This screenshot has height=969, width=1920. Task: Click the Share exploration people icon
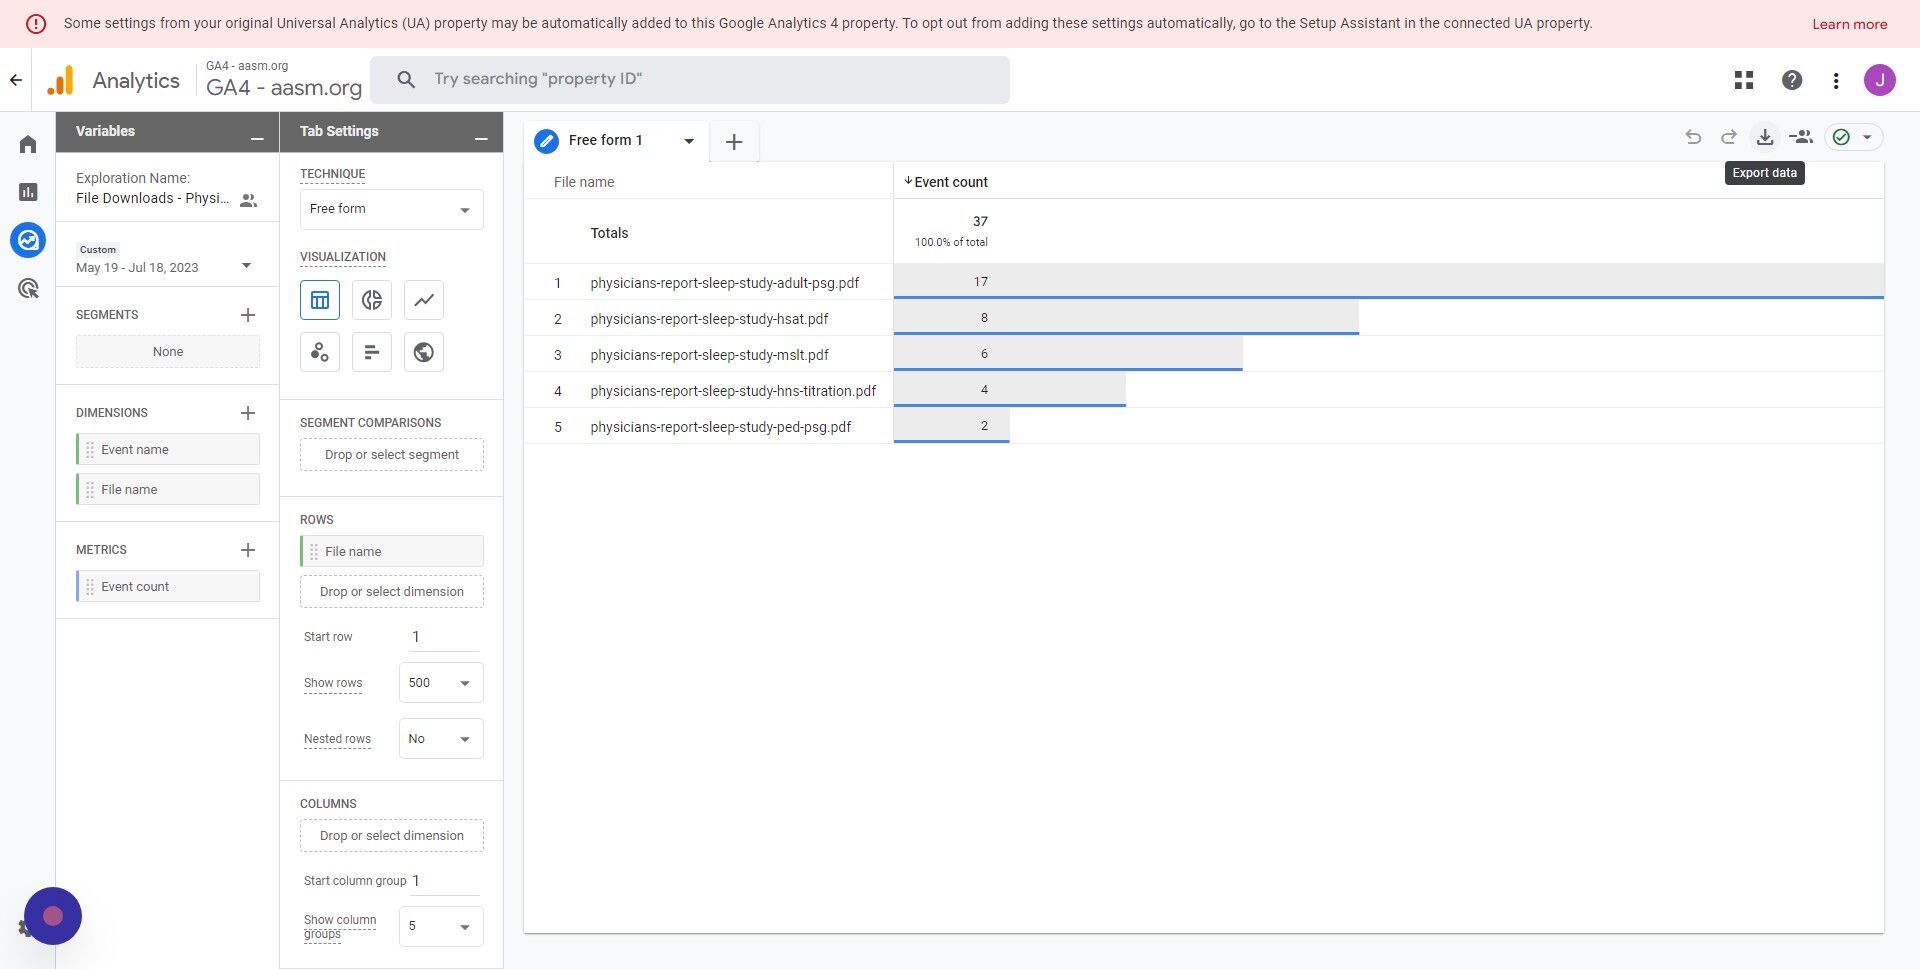point(1801,137)
